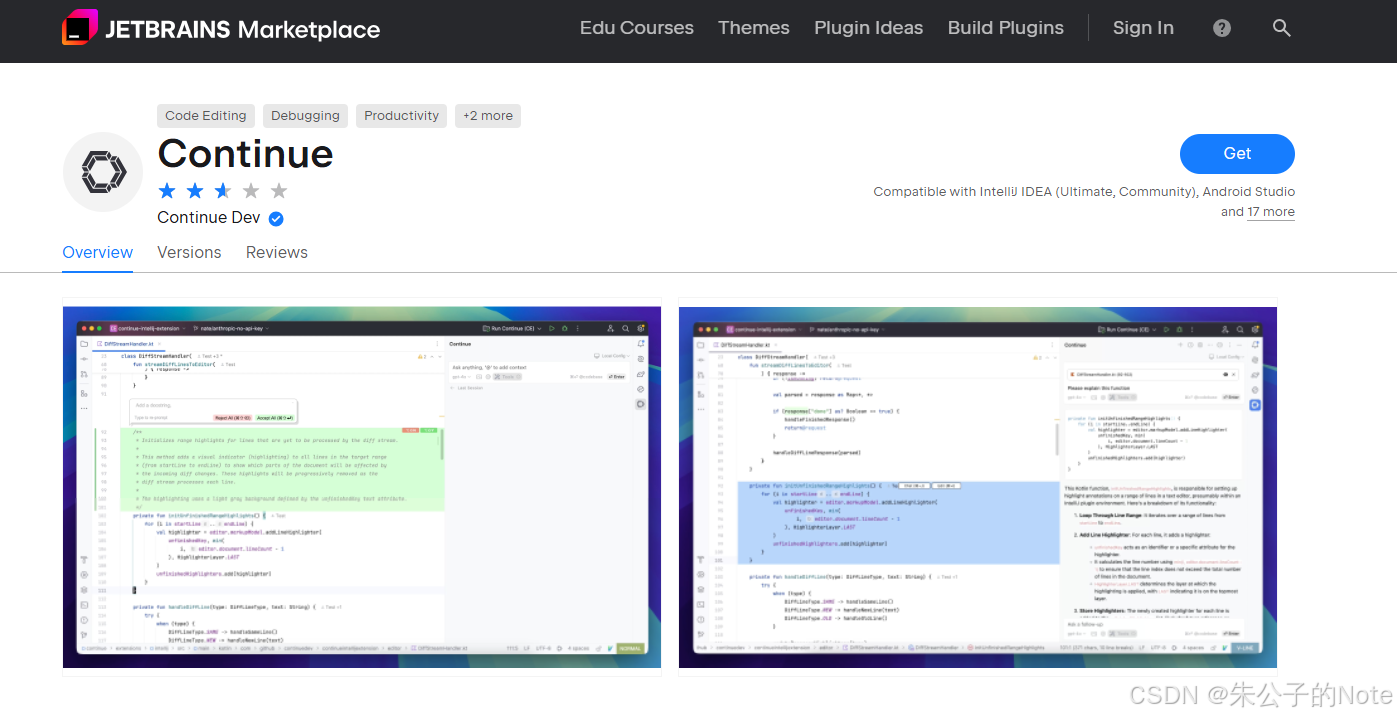Switch to the Reviews tab
The width and height of the screenshot is (1397, 718).
pos(277,253)
